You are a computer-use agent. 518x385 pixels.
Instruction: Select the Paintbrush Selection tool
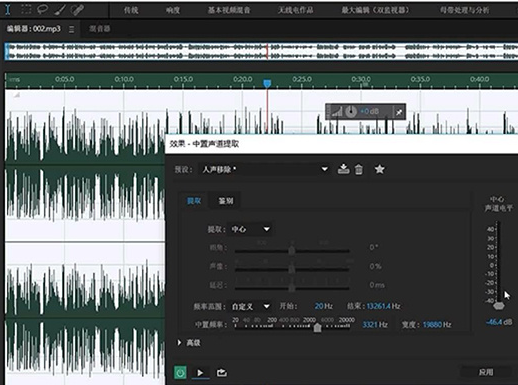point(60,10)
